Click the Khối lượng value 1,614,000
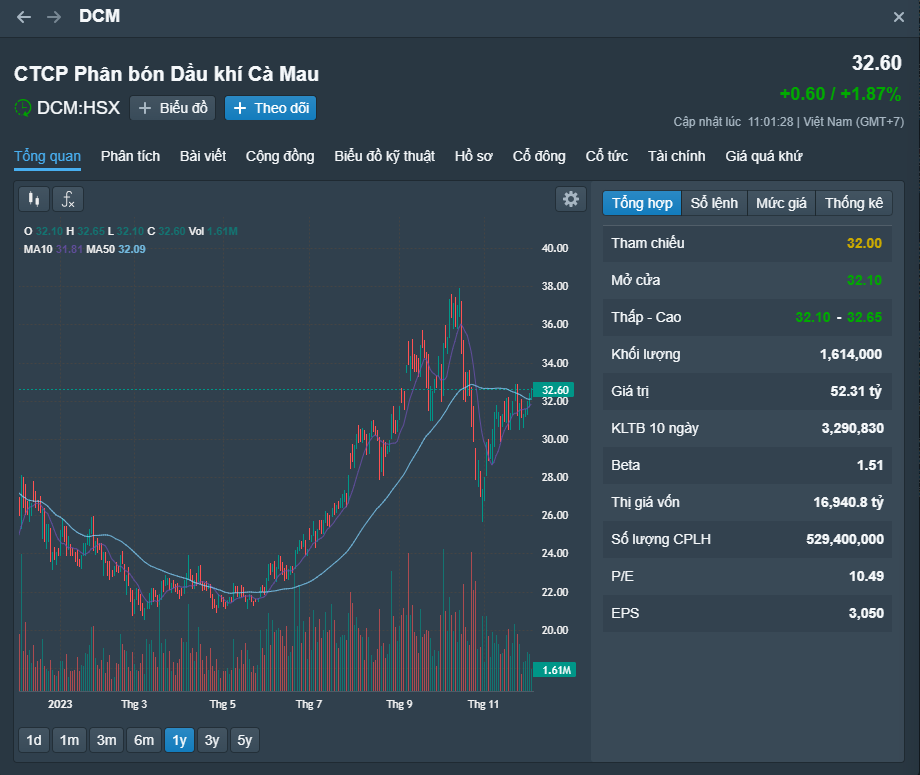920x775 pixels. pos(850,354)
